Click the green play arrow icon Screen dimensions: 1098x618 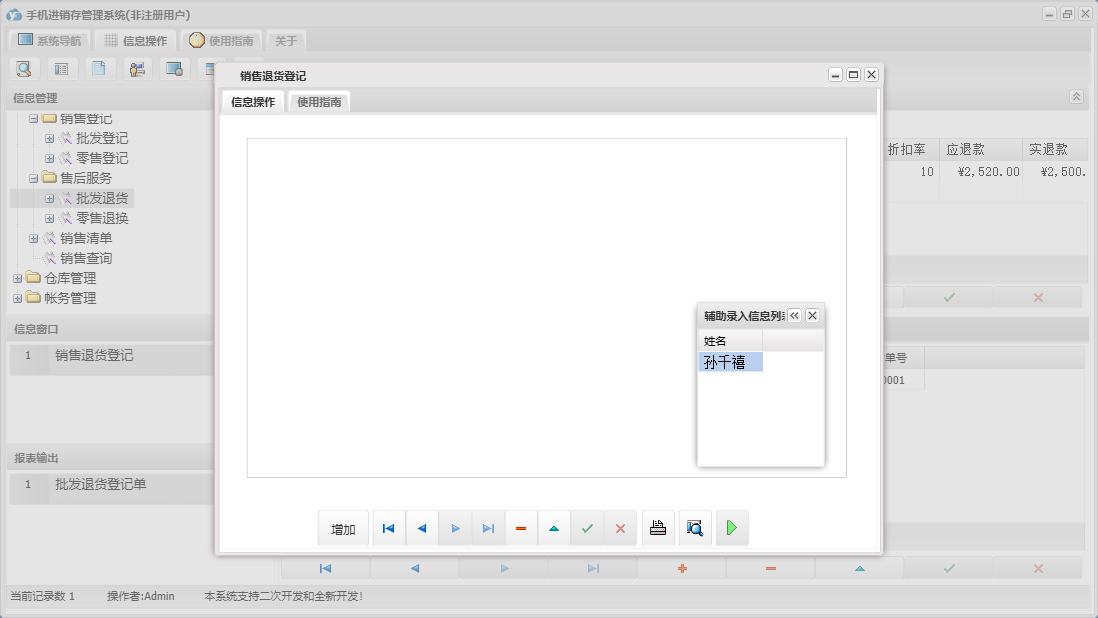coord(732,528)
